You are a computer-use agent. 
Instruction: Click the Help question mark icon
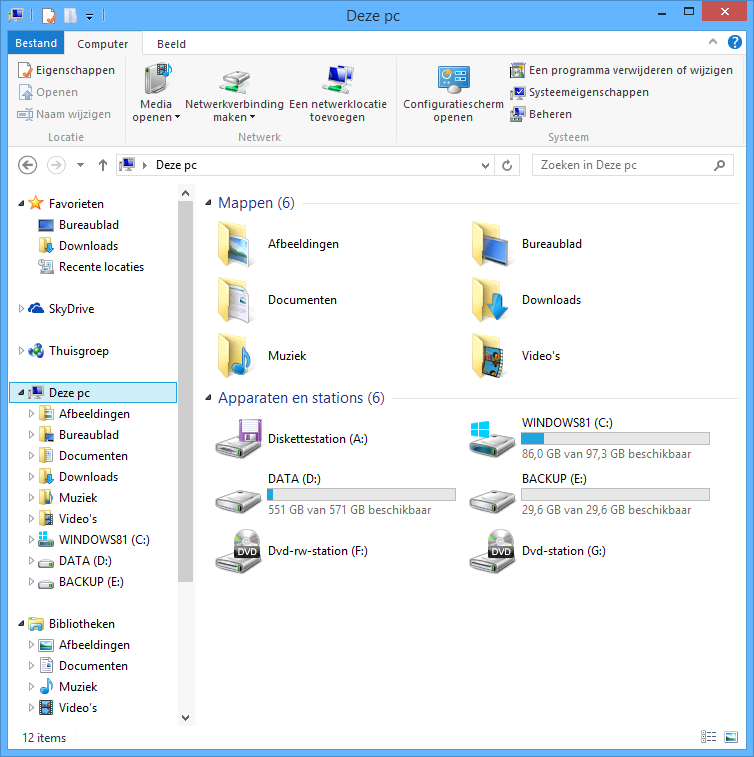click(x=734, y=42)
